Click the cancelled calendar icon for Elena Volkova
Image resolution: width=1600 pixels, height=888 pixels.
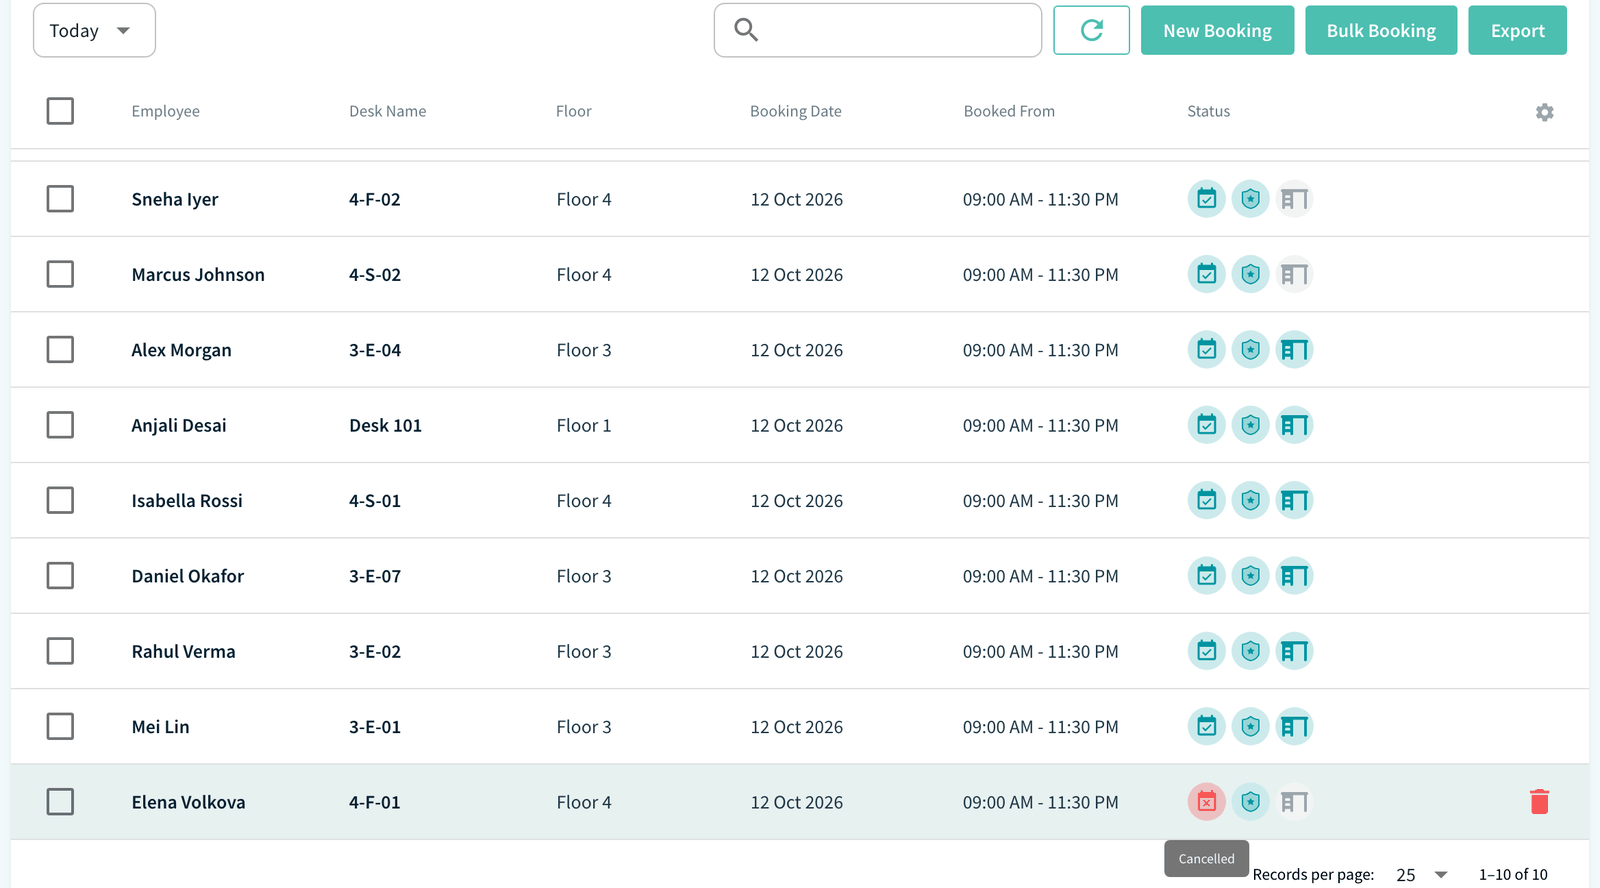(x=1207, y=802)
